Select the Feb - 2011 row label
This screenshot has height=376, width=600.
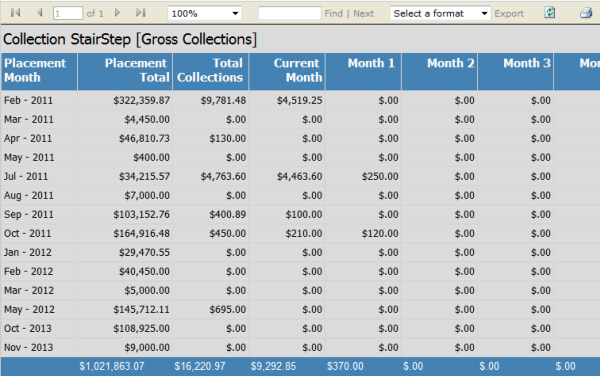[x=28, y=100]
